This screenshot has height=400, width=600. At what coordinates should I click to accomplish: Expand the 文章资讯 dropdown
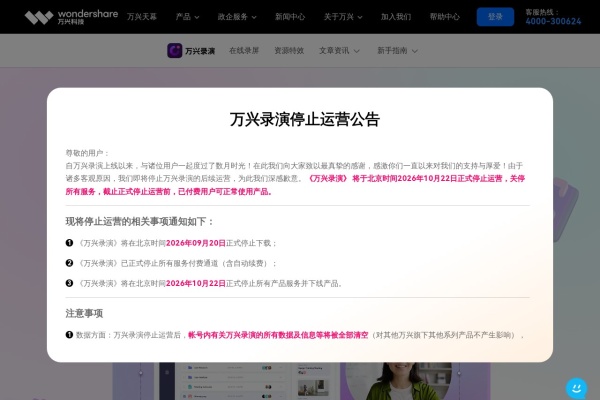tap(339, 51)
